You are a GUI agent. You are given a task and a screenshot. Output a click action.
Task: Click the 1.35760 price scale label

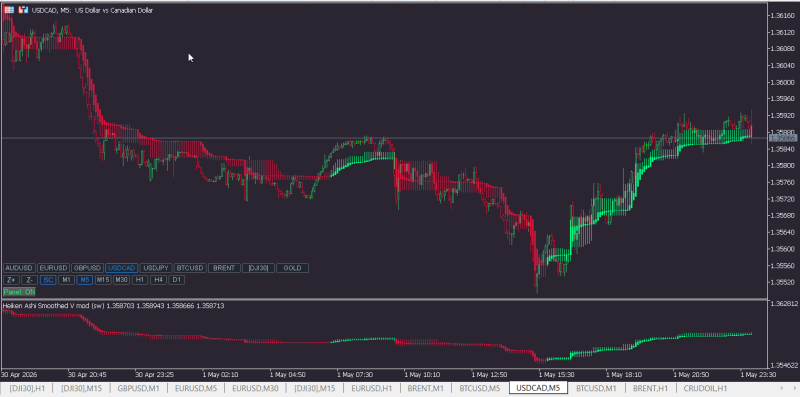783,182
